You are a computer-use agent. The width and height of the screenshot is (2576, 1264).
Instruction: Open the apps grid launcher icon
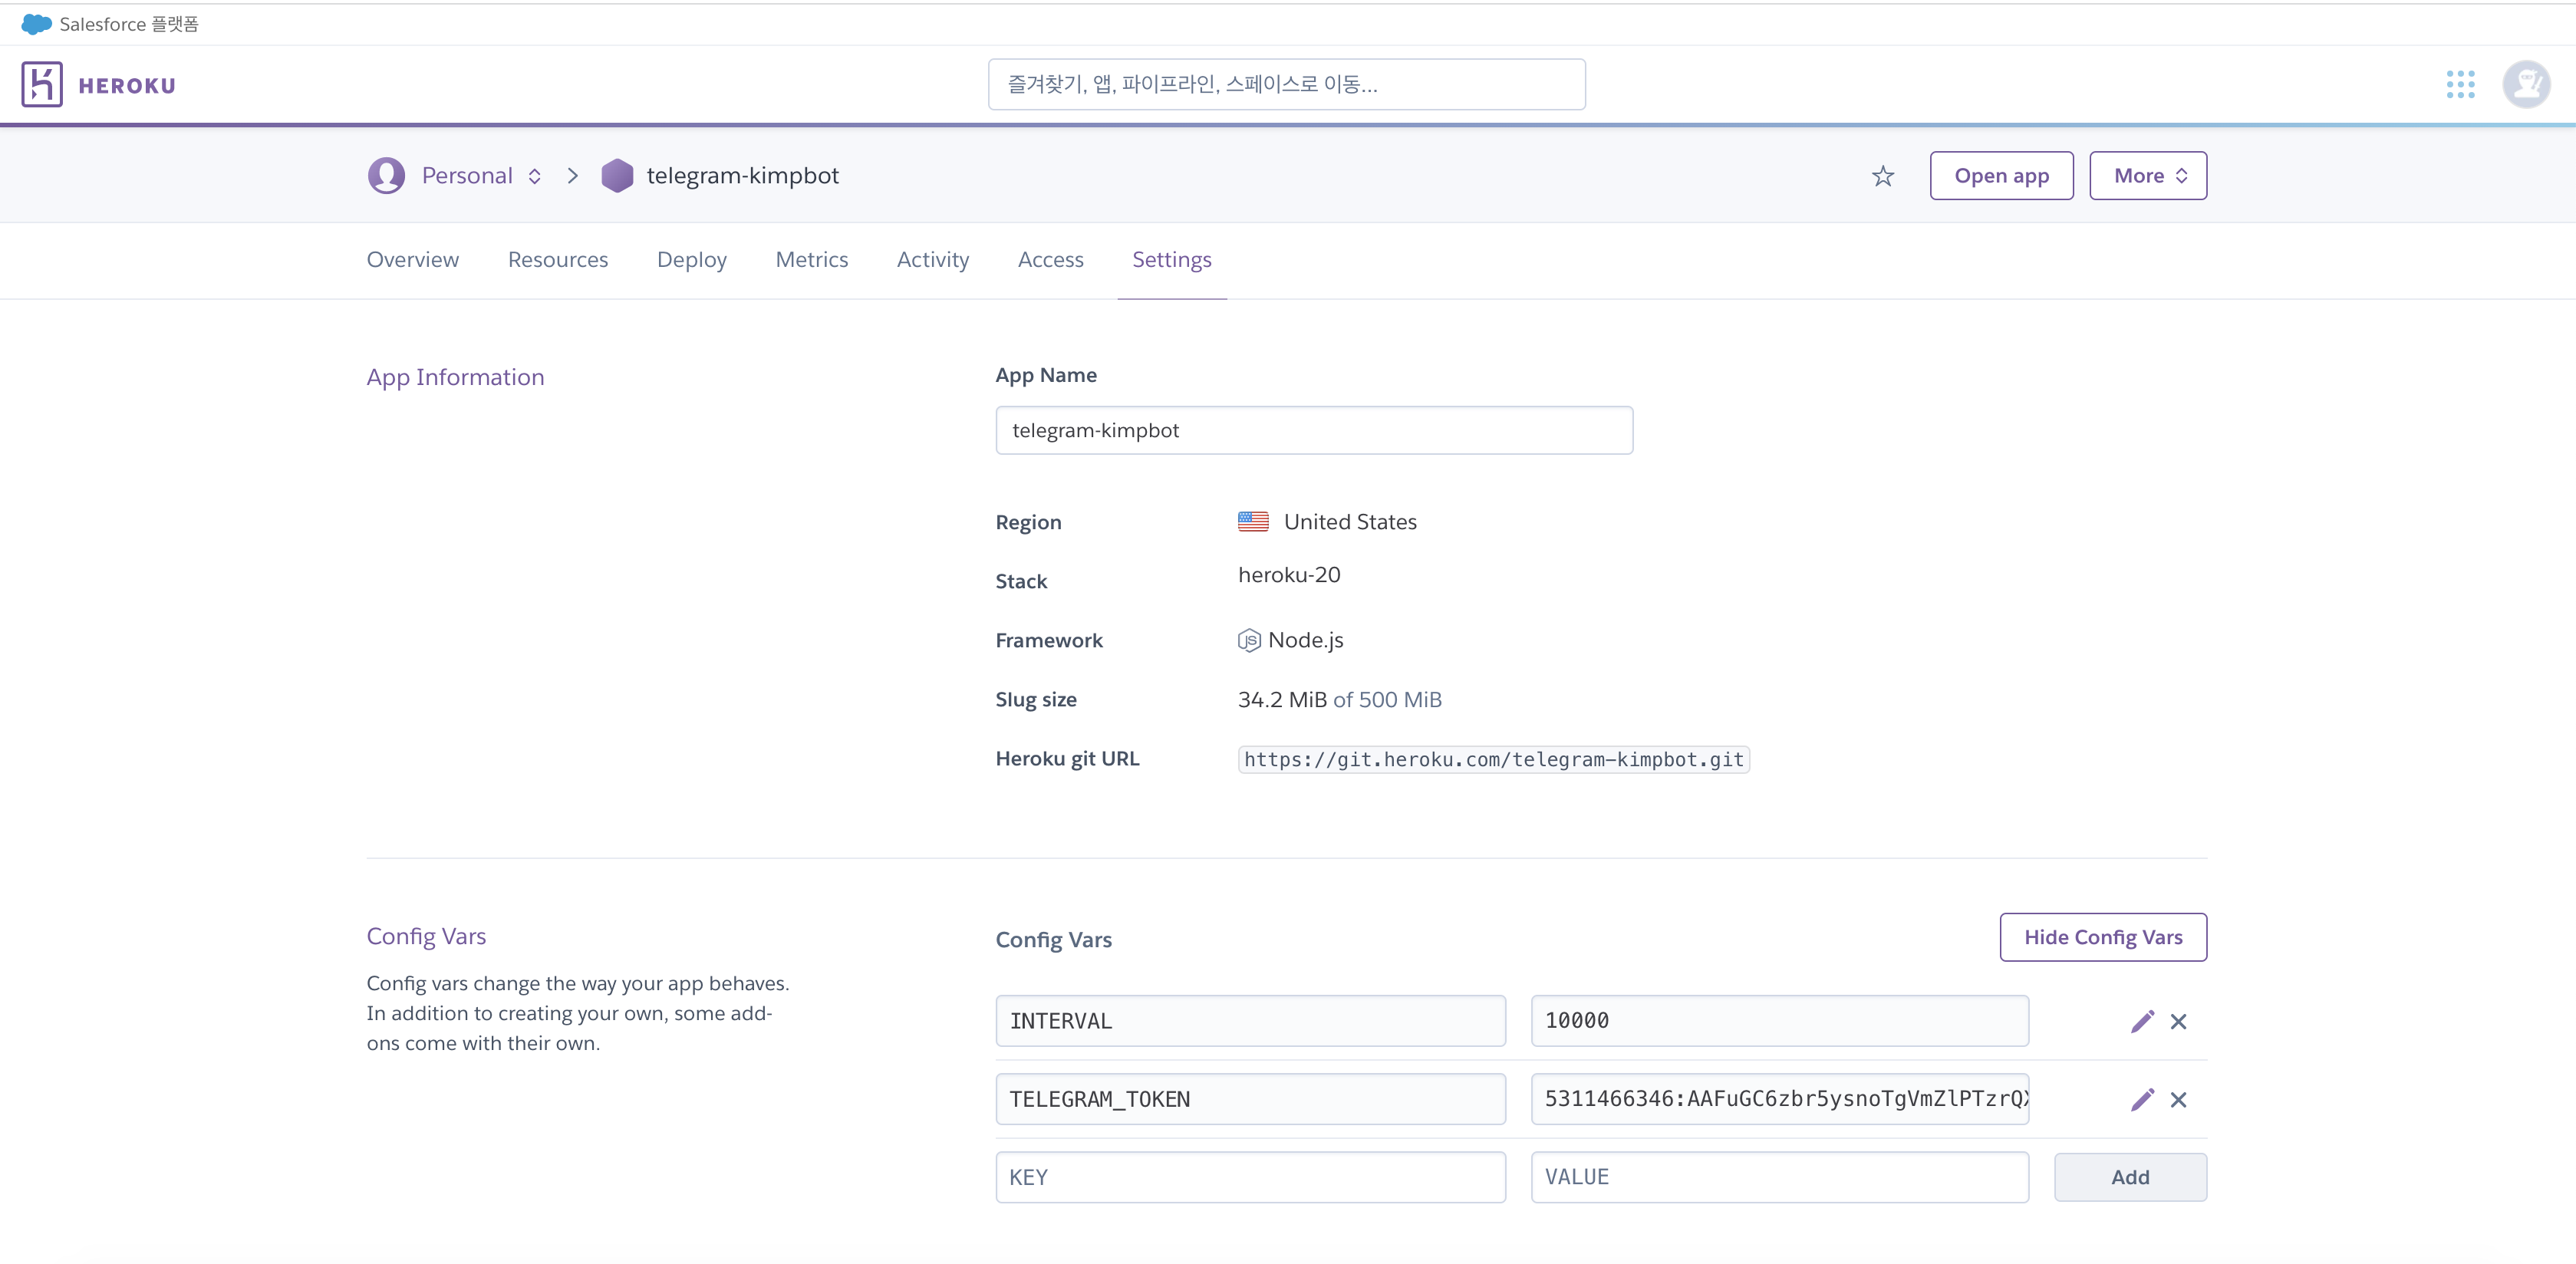[2460, 85]
